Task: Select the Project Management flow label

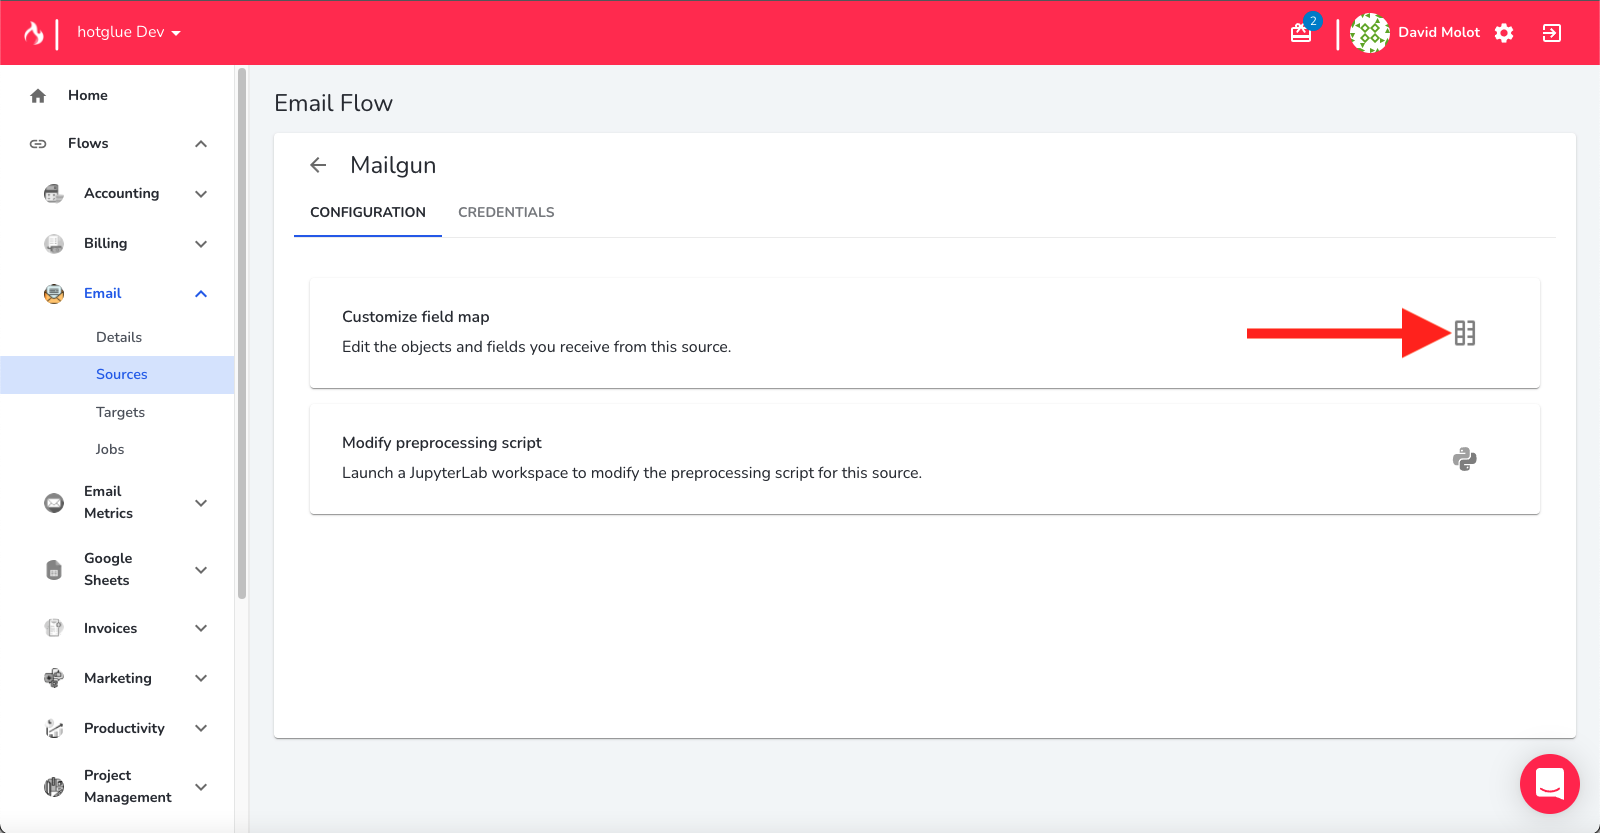Action: (128, 786)
